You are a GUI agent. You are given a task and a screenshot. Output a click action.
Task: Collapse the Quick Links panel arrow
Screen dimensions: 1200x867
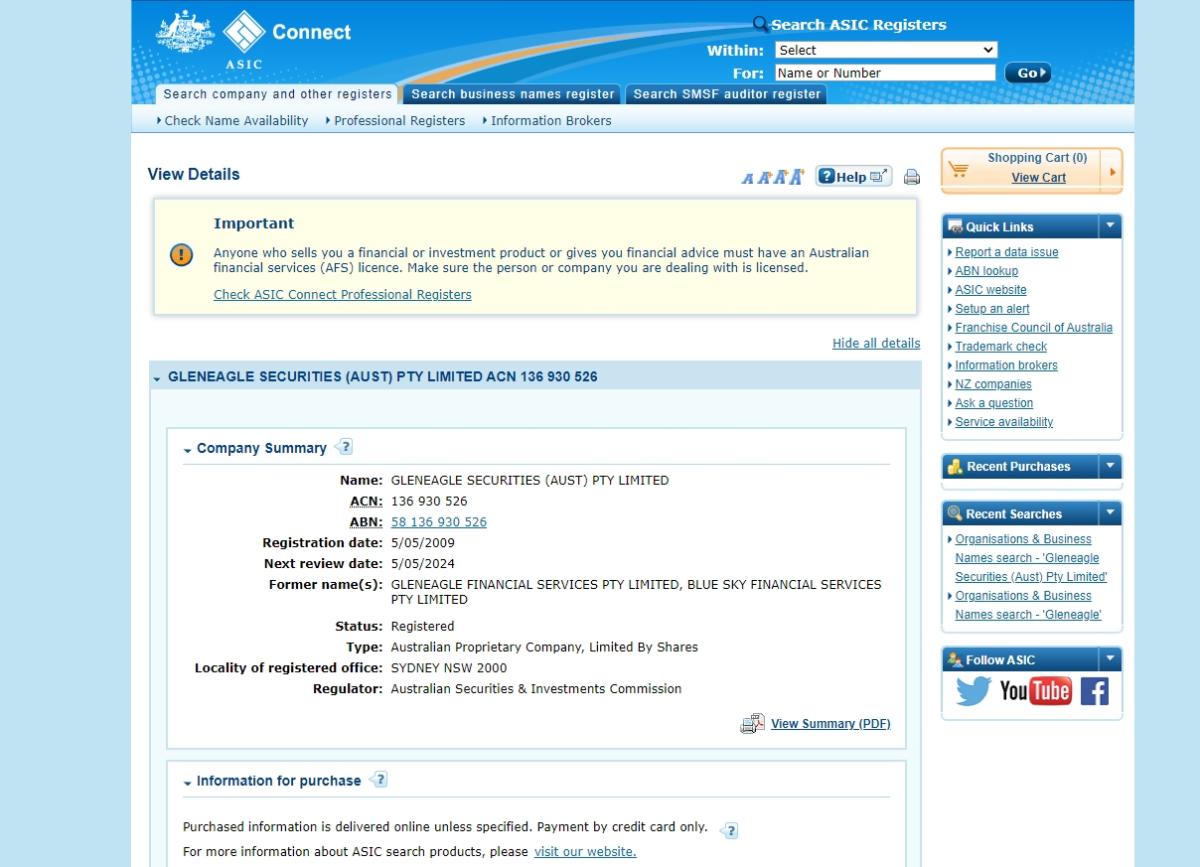click(x=1109, y=226)
